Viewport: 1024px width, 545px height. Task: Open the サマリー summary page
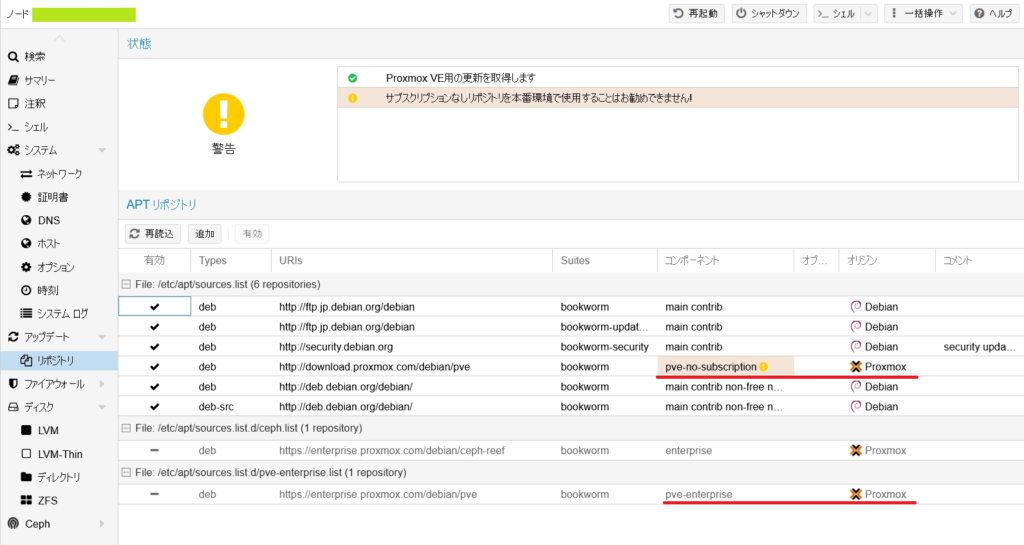pyautogui.click(x=40, y=80)
